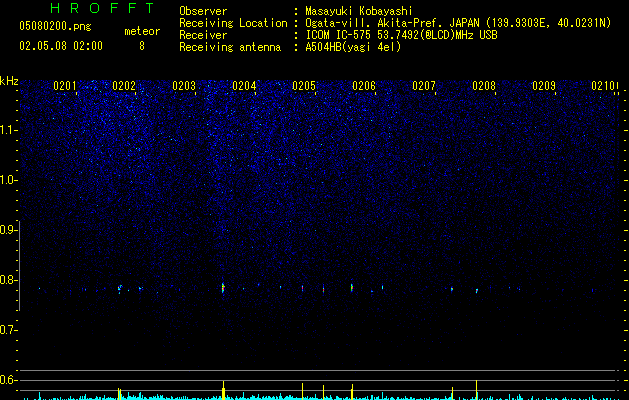Click observer name Masayuki Kobayashi
Screen dimensions: 629x400
coord(359,11)
